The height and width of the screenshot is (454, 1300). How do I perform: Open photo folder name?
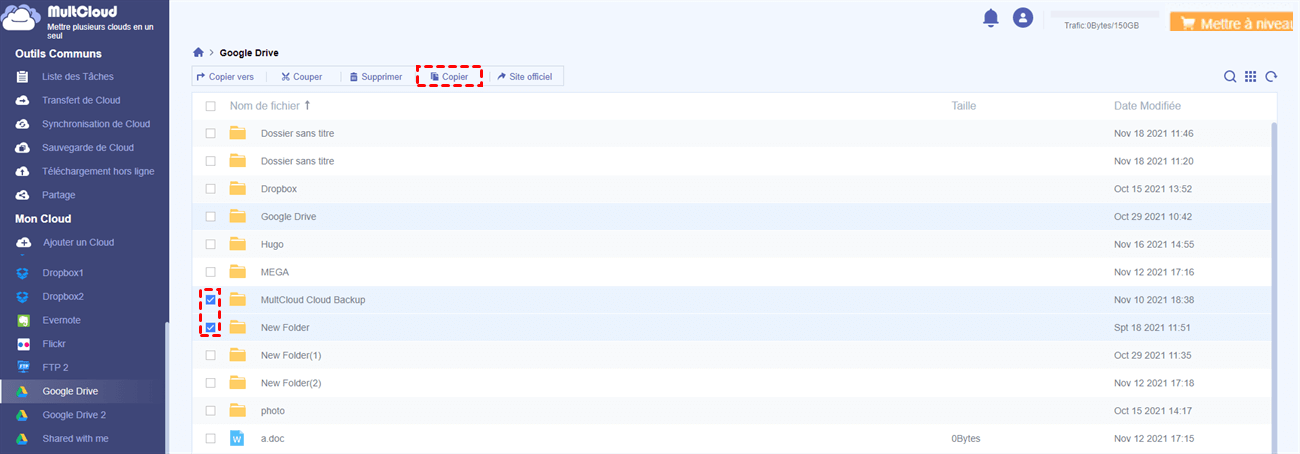273,410
